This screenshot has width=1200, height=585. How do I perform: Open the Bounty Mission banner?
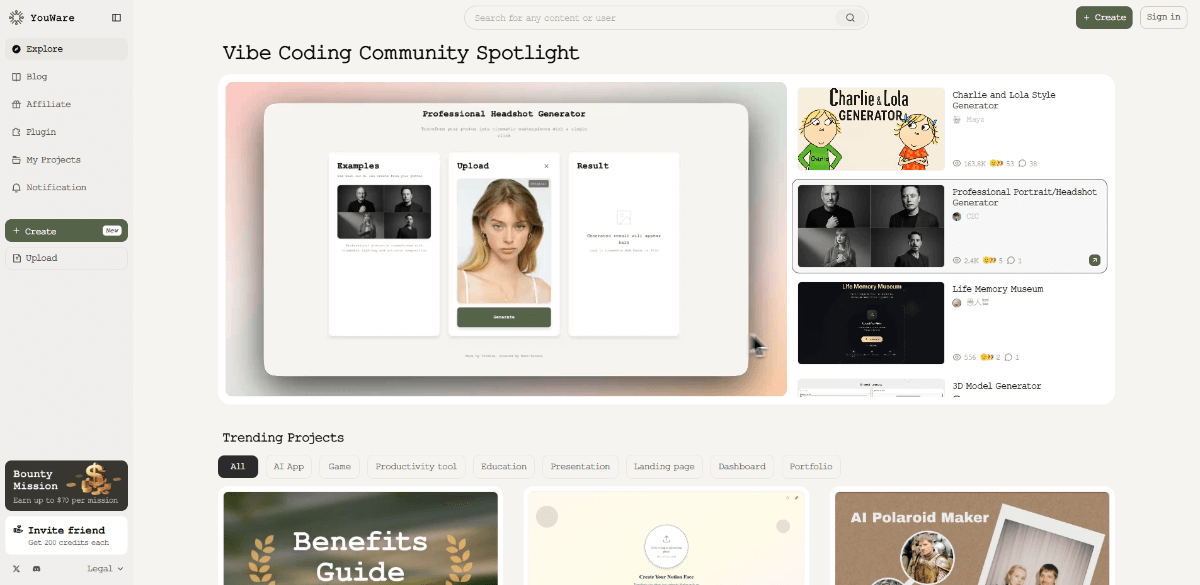(x=66, y=485)
